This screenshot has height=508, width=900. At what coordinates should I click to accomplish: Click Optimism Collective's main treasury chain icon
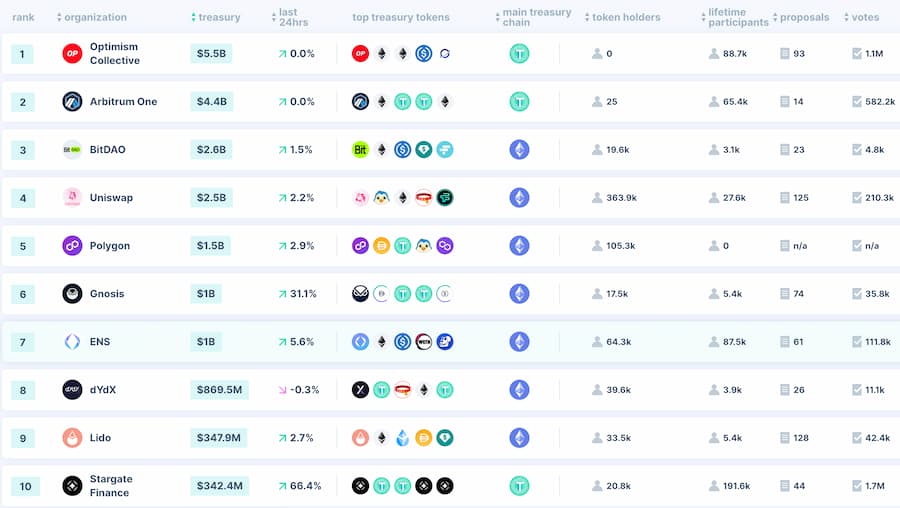tap(519, 53)
